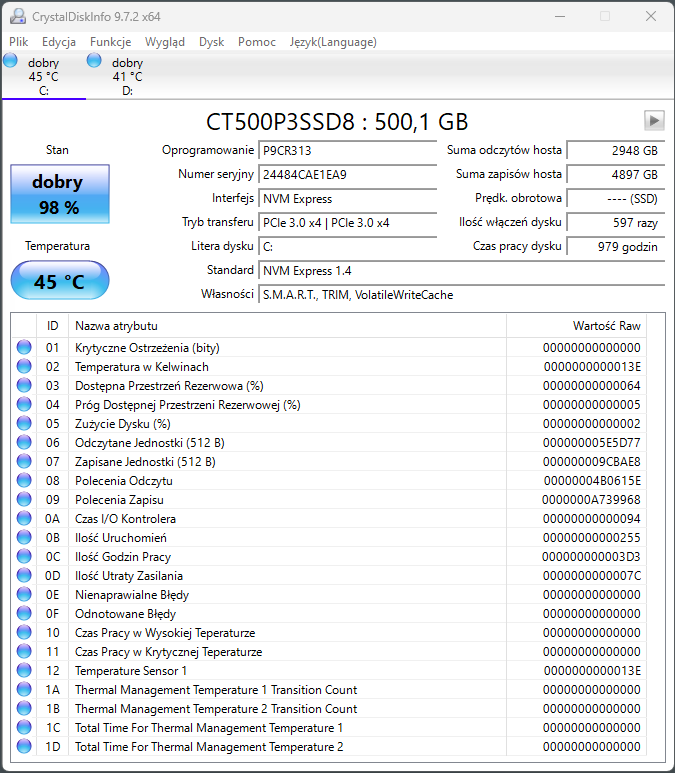Click the next disk arrow button
Image resolution: width=675 pixels, height=773 pixels.
(x=654, y=120)
